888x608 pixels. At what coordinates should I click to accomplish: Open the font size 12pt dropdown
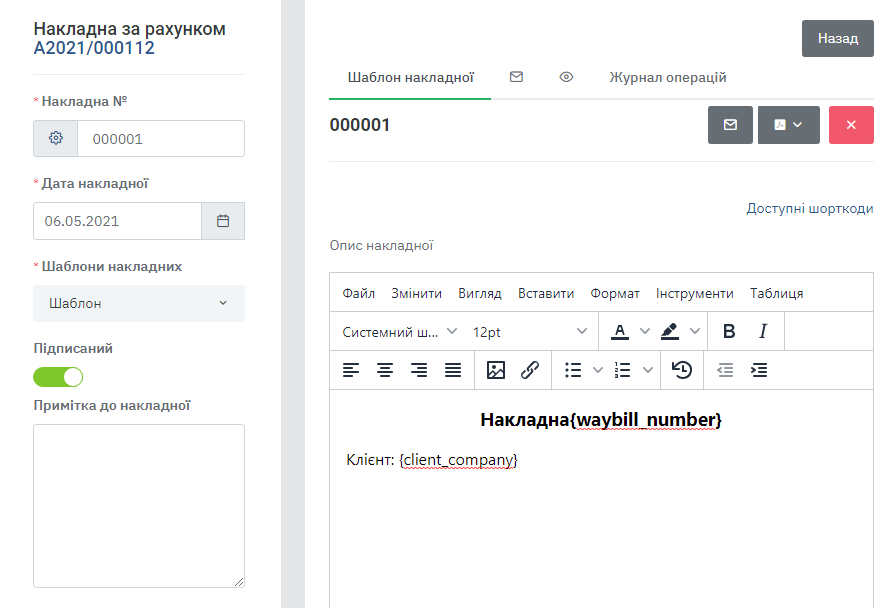click(x=530, y=331)
